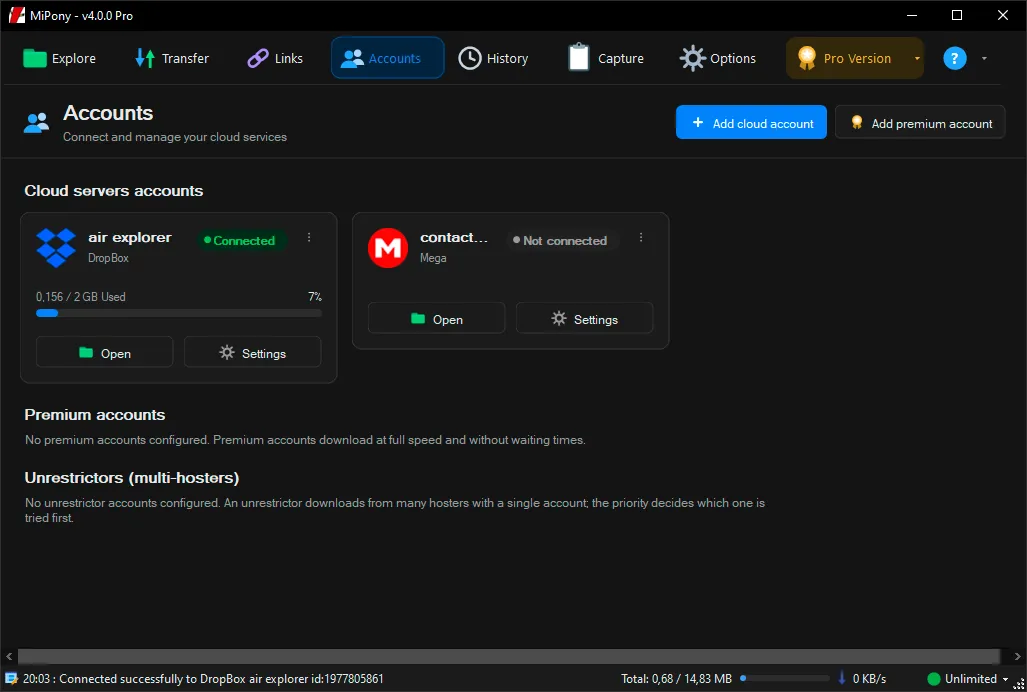1027x692 pixels.
Task: Expand the Pro Version dropdown arrow
Action: click(917, 58)
